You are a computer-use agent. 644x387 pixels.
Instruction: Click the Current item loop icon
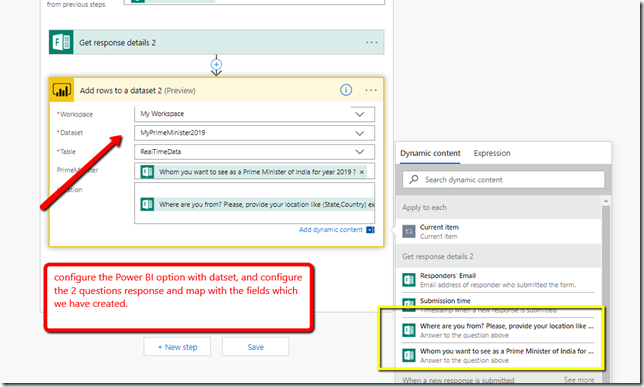point(409,231)
